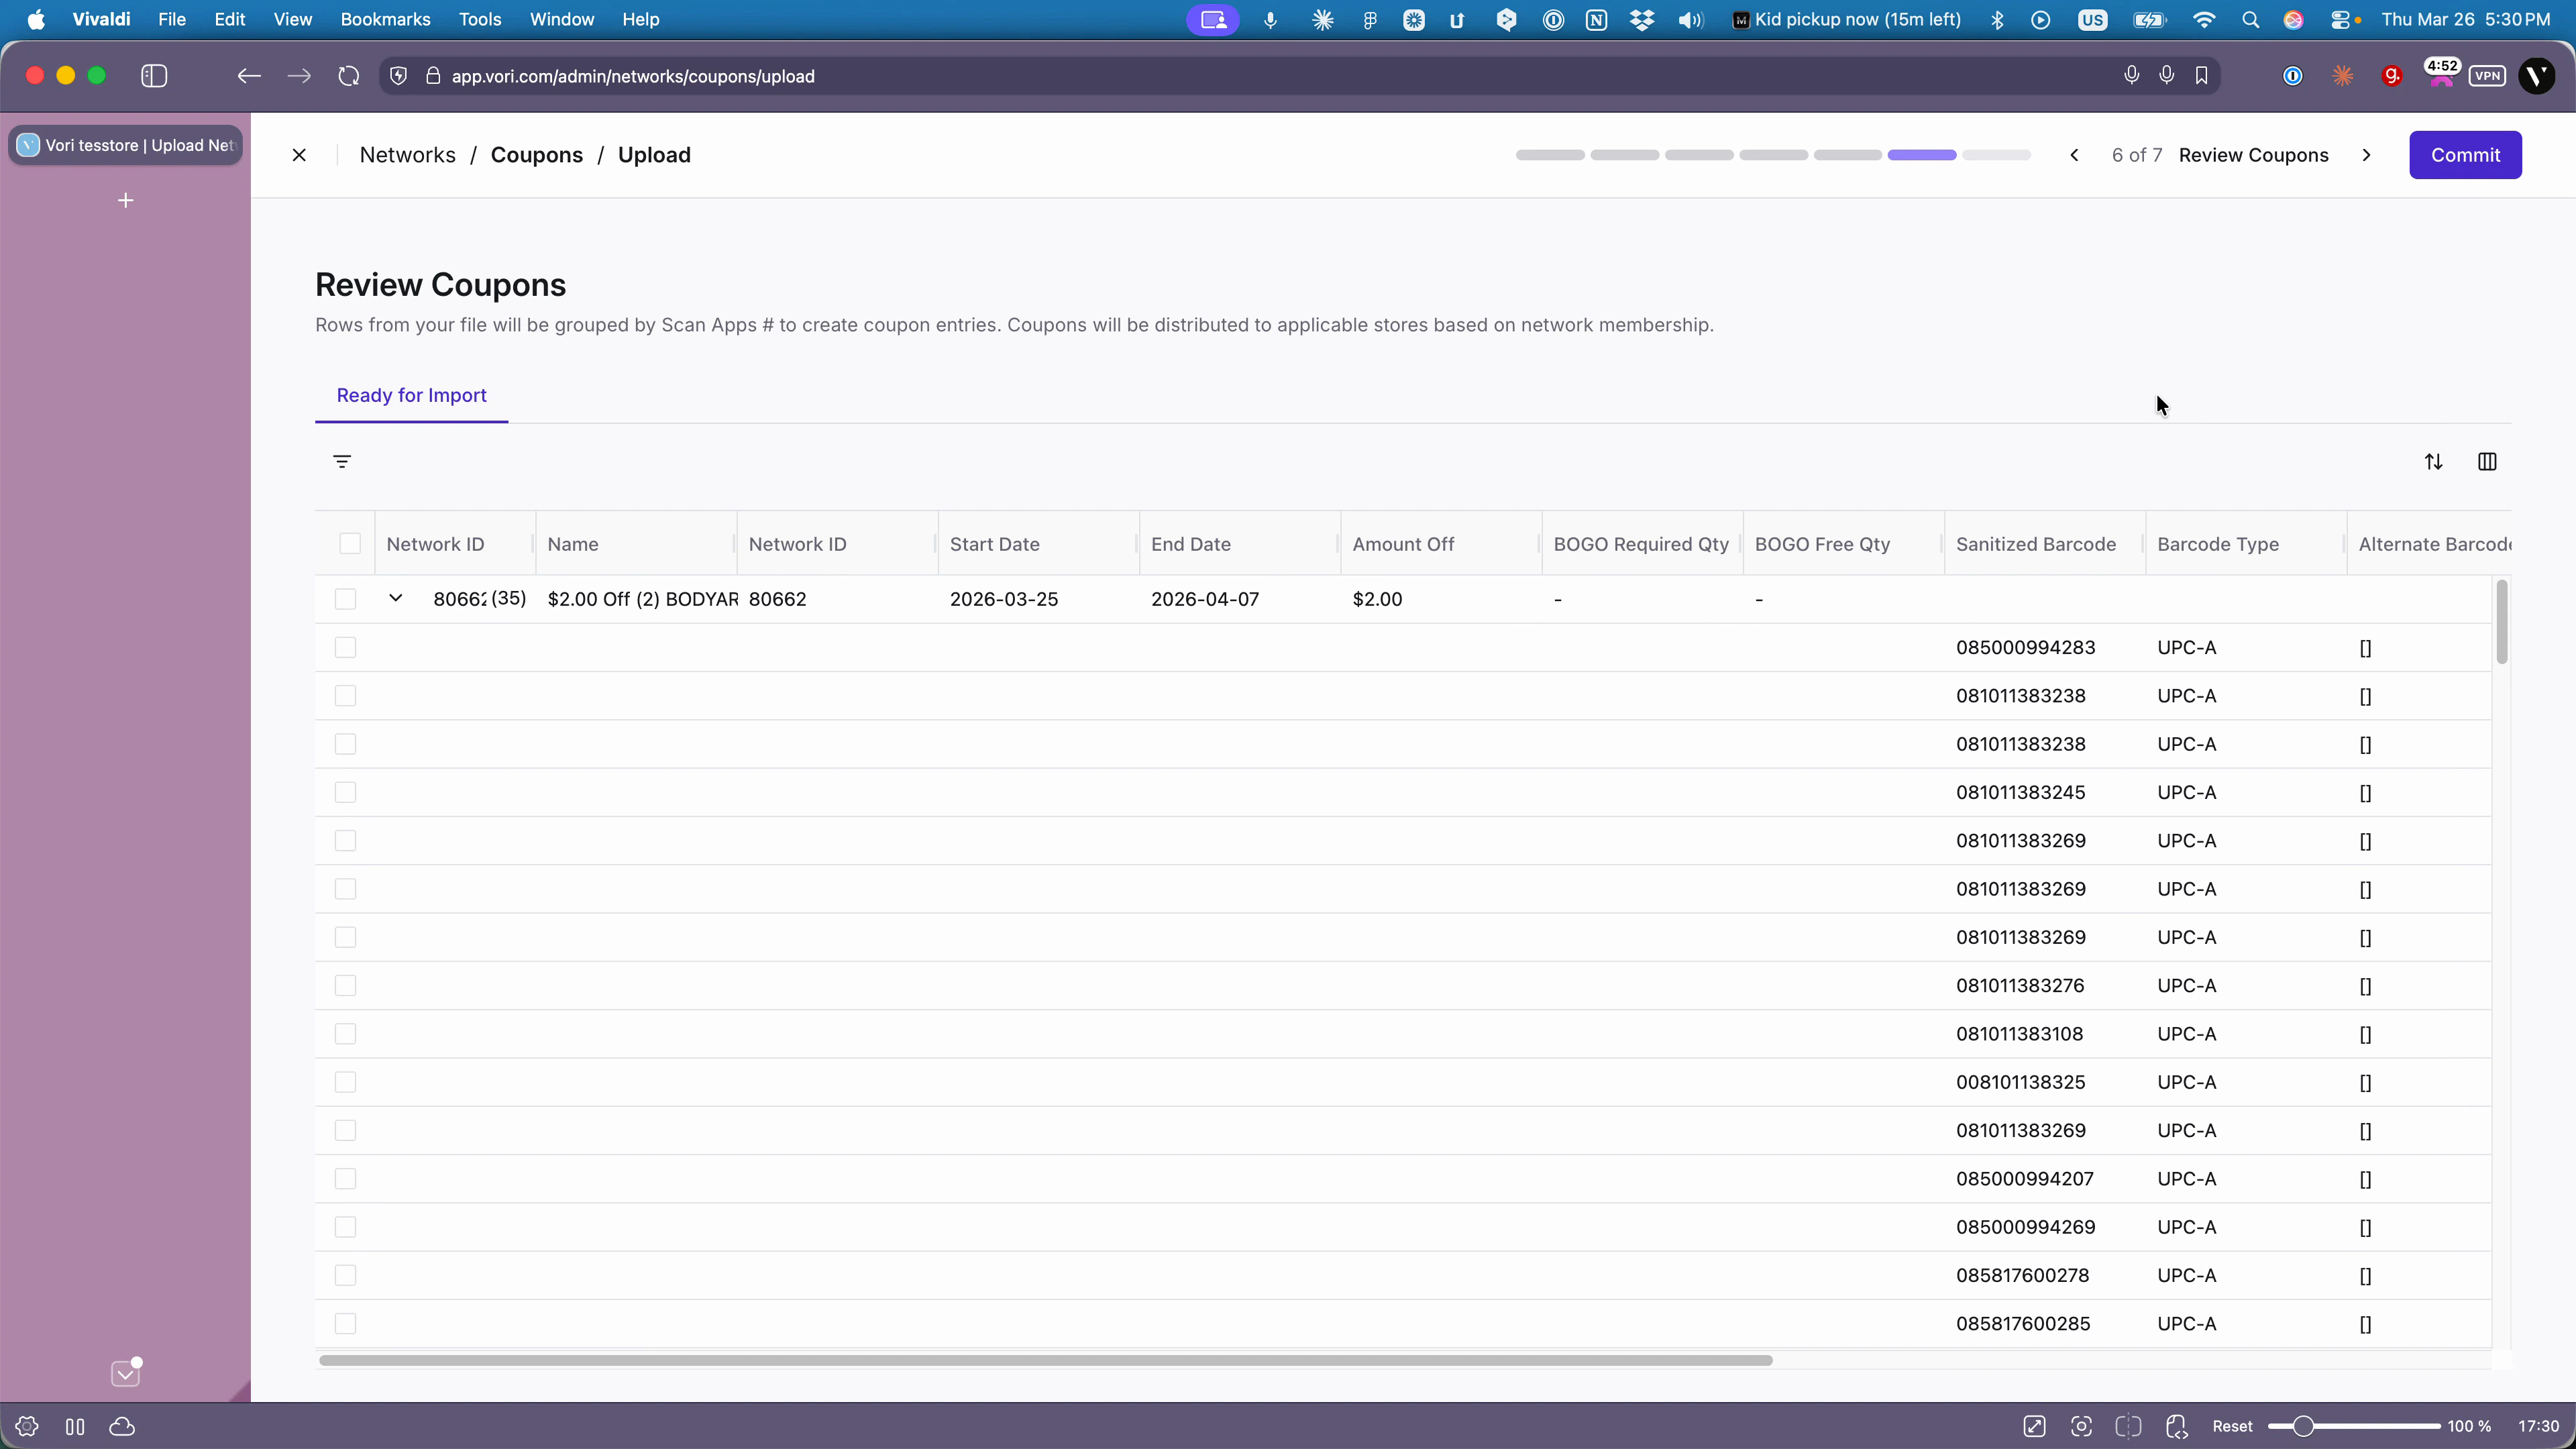The width and height of the screenshot is (2576, 1449).
Task: Open the column layout icon
Action: click(x=2487, y=461)
